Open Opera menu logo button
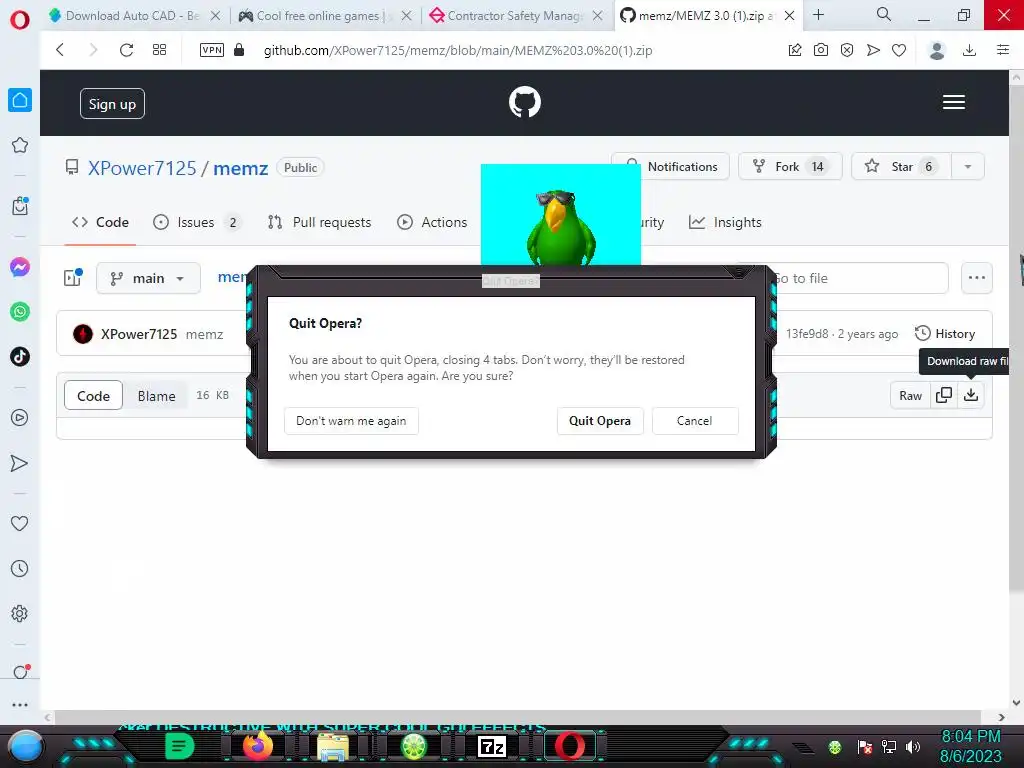 [x=20, y=20]
